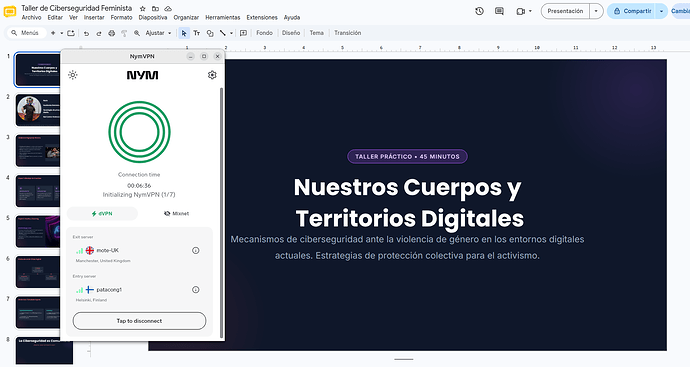Undo the last action
Image resolution: width=690 pixels, height=367 pixels.
(x=86, y=33)
